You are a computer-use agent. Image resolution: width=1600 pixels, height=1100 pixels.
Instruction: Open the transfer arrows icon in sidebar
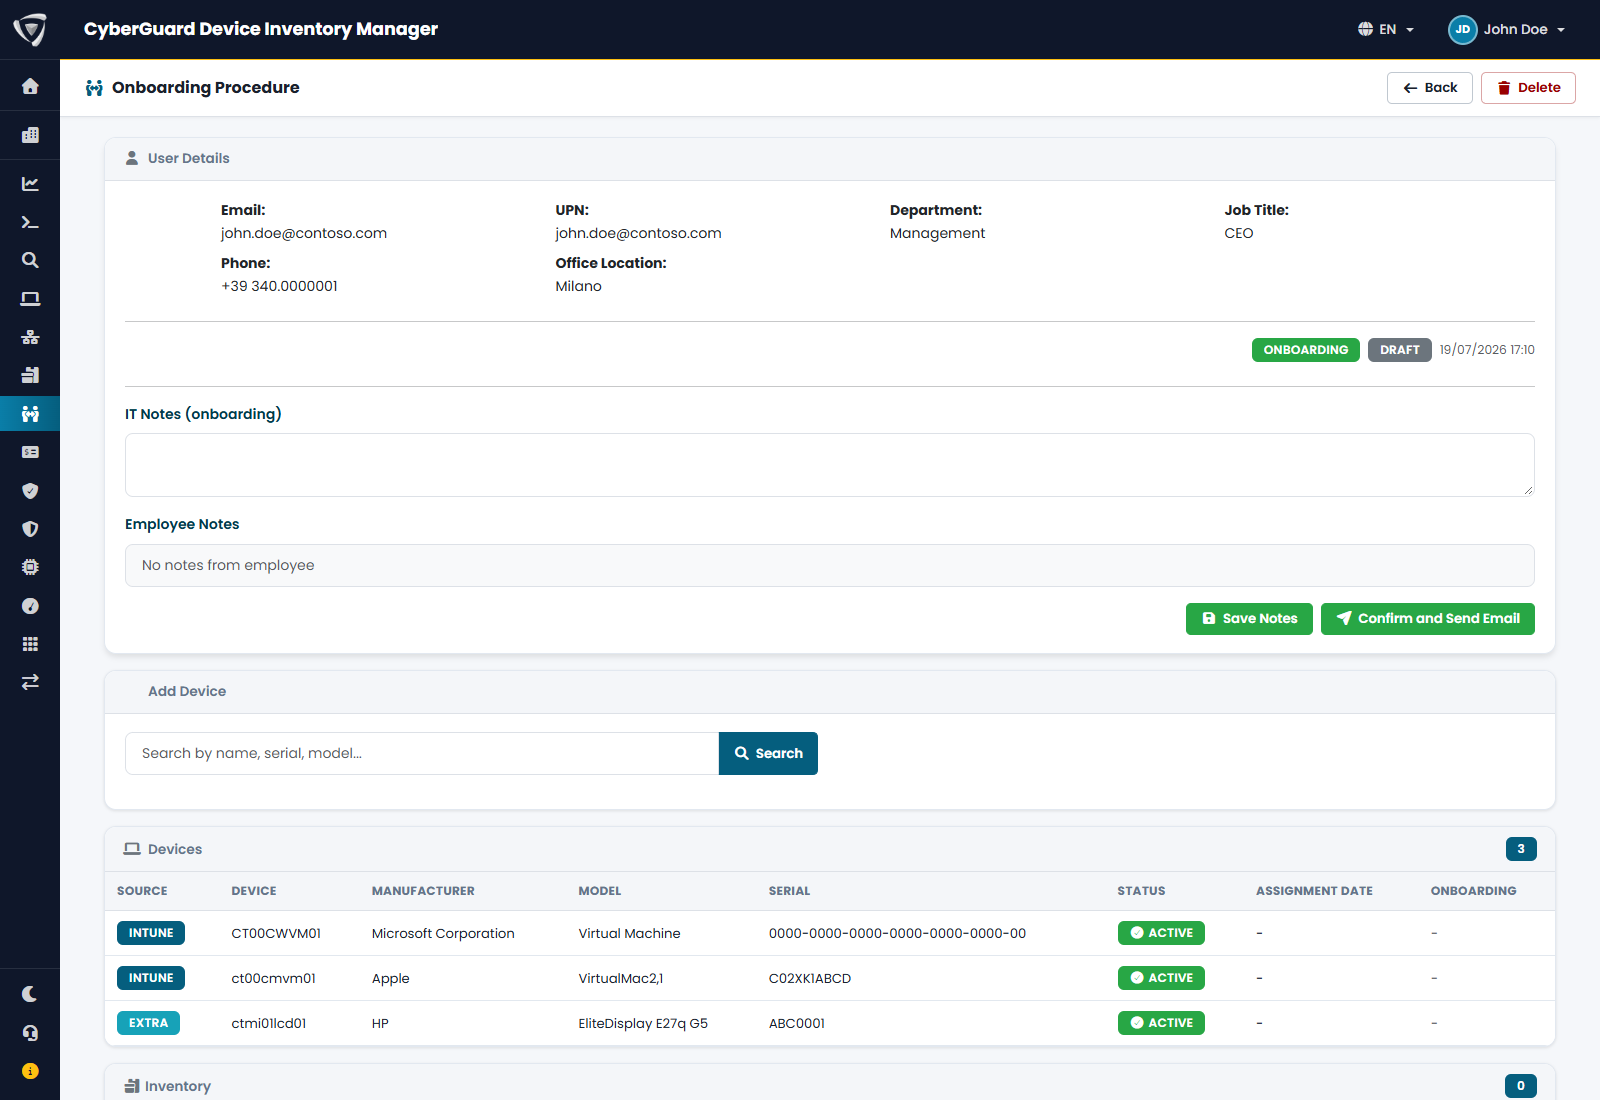(30, 682)
